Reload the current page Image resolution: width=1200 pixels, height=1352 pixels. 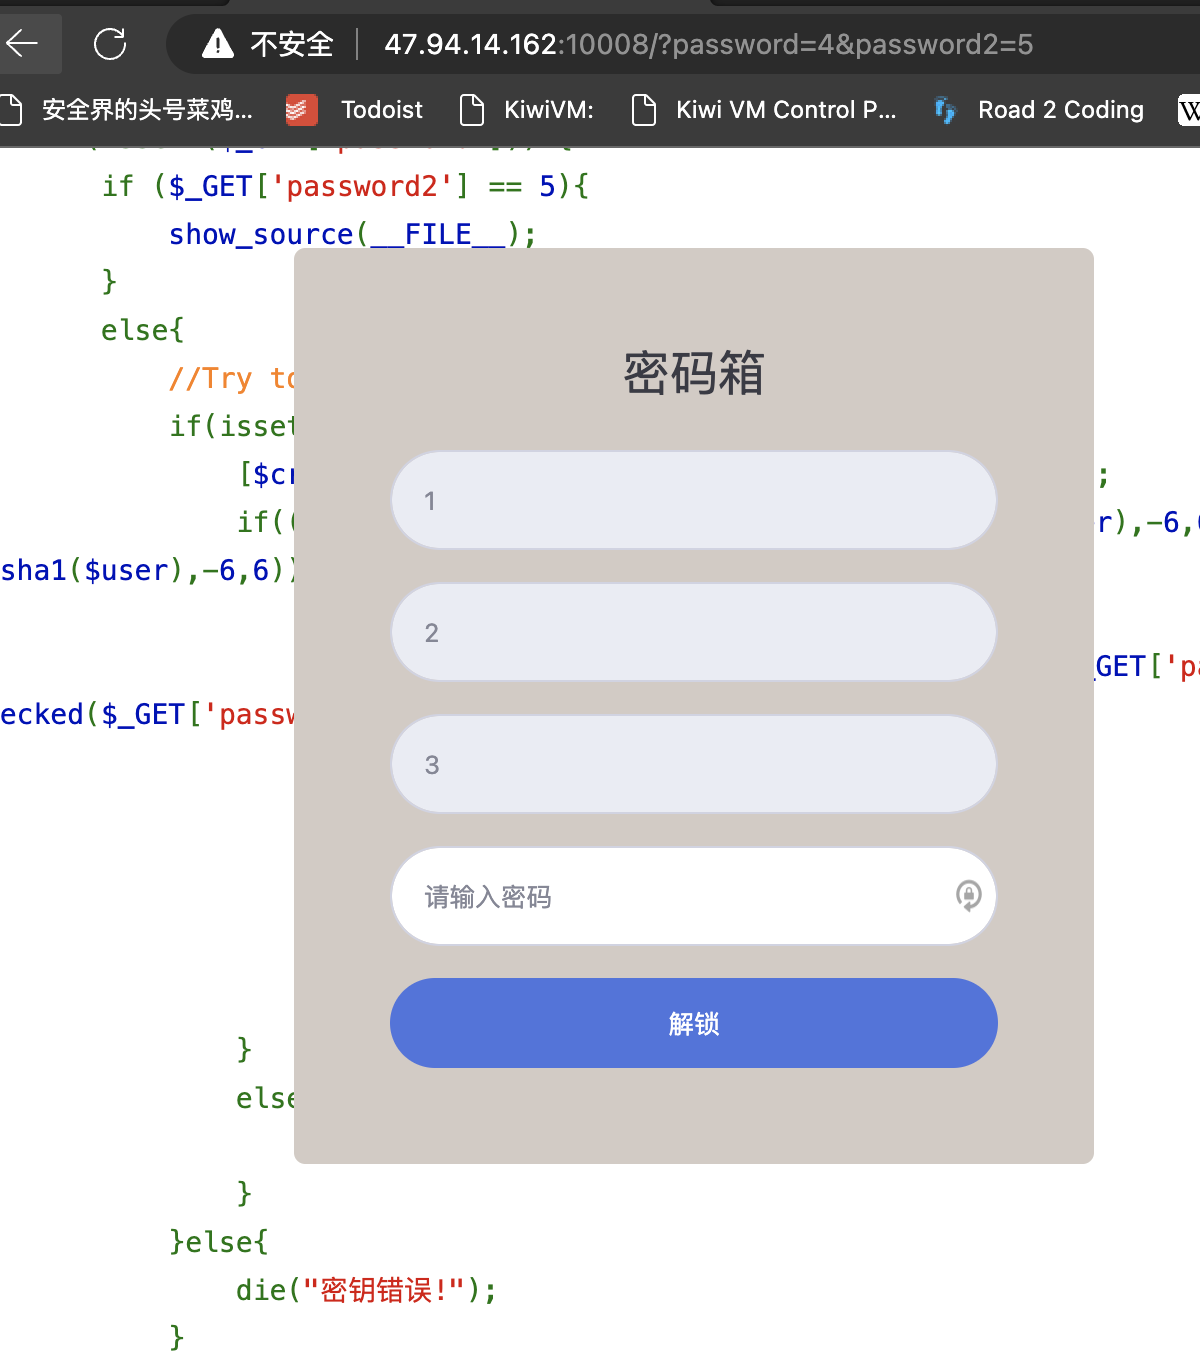pos(110,43)
